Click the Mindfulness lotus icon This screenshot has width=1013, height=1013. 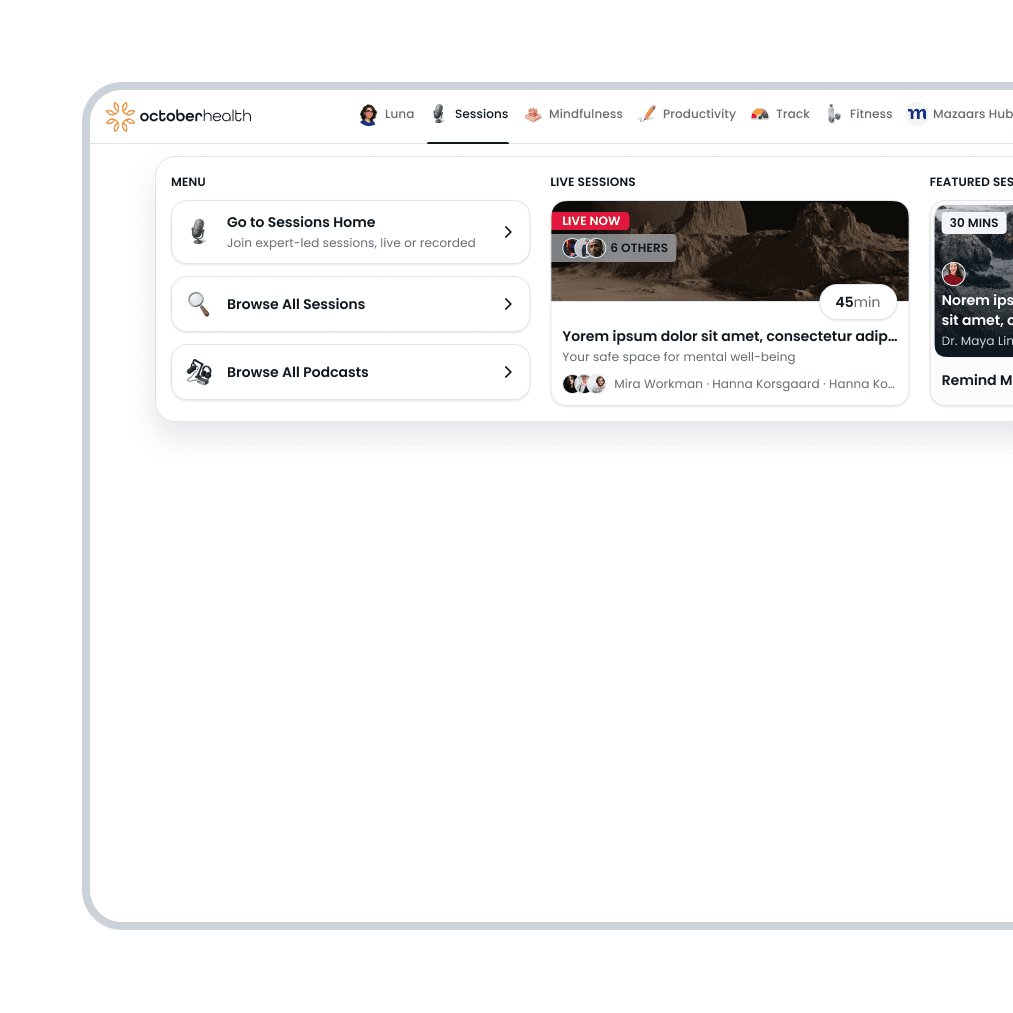coord(533,114)
